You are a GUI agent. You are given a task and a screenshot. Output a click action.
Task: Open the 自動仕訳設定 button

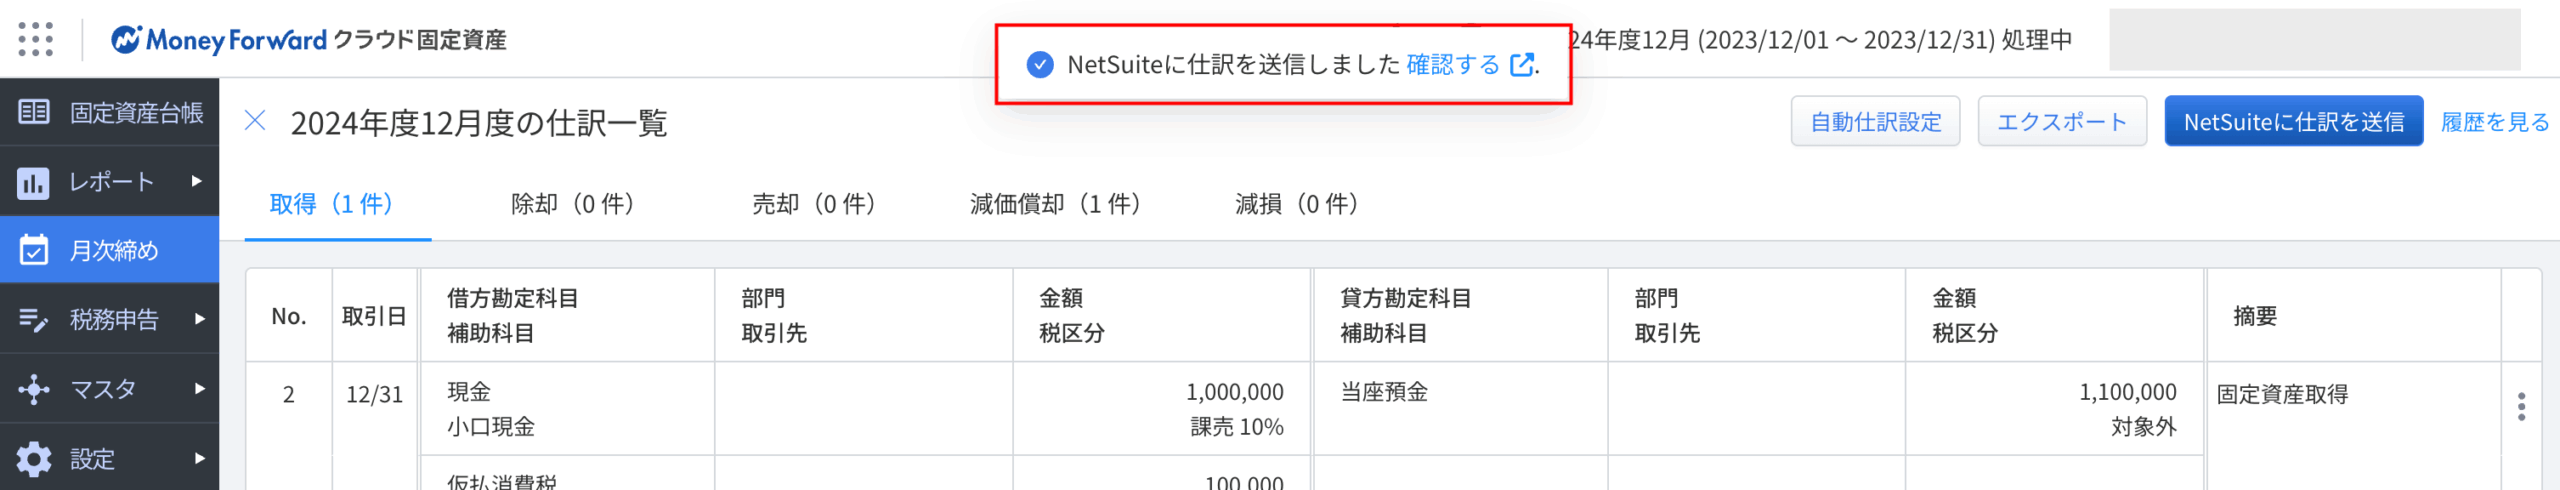coord(1875,122)
